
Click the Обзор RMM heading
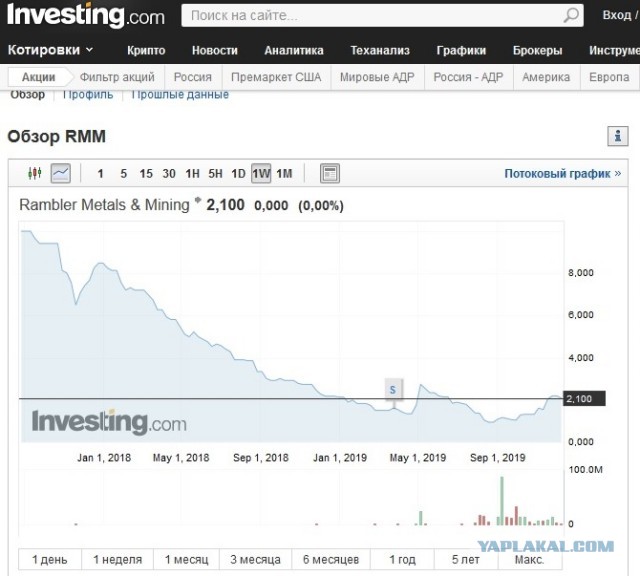[x=57, y=136]
